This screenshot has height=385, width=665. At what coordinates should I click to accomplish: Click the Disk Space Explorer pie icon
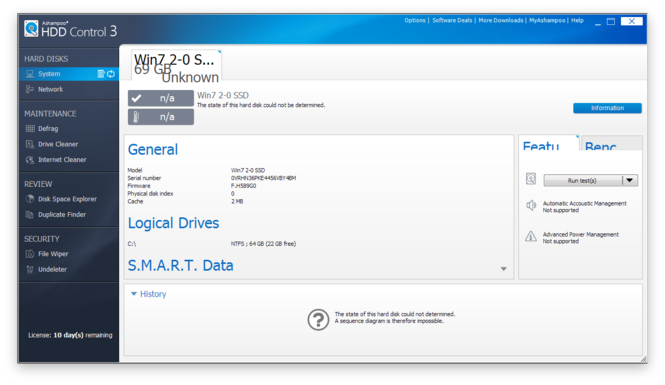[x=30, y=199]
